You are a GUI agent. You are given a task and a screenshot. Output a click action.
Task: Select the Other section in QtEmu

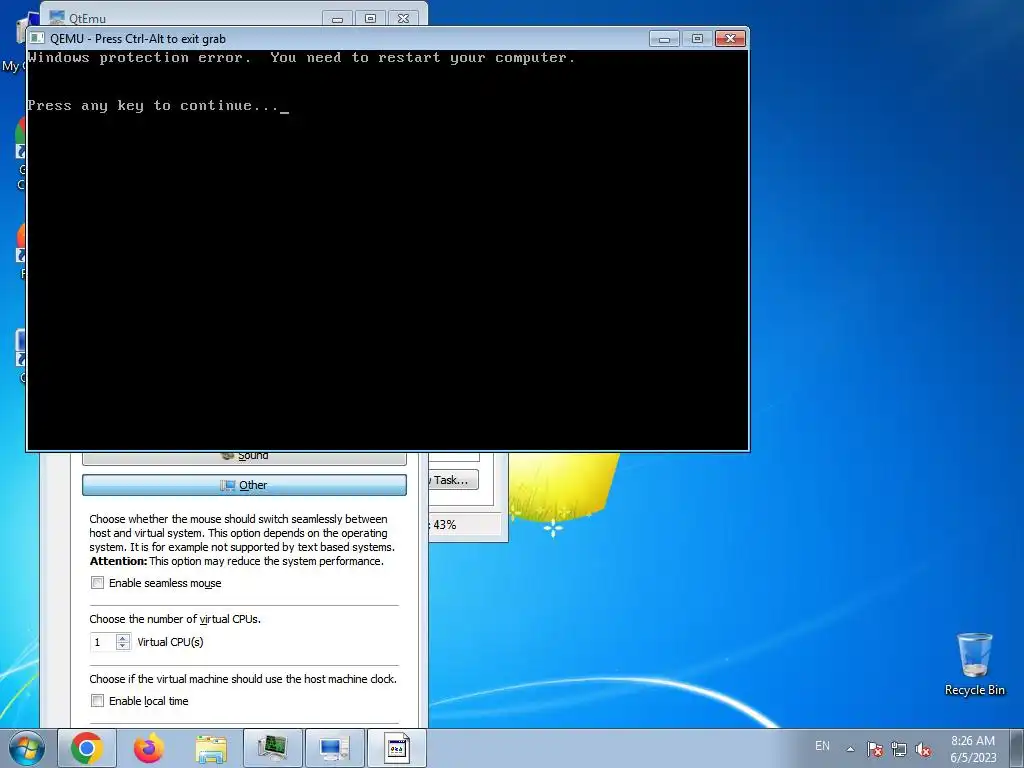click(244, 485)
